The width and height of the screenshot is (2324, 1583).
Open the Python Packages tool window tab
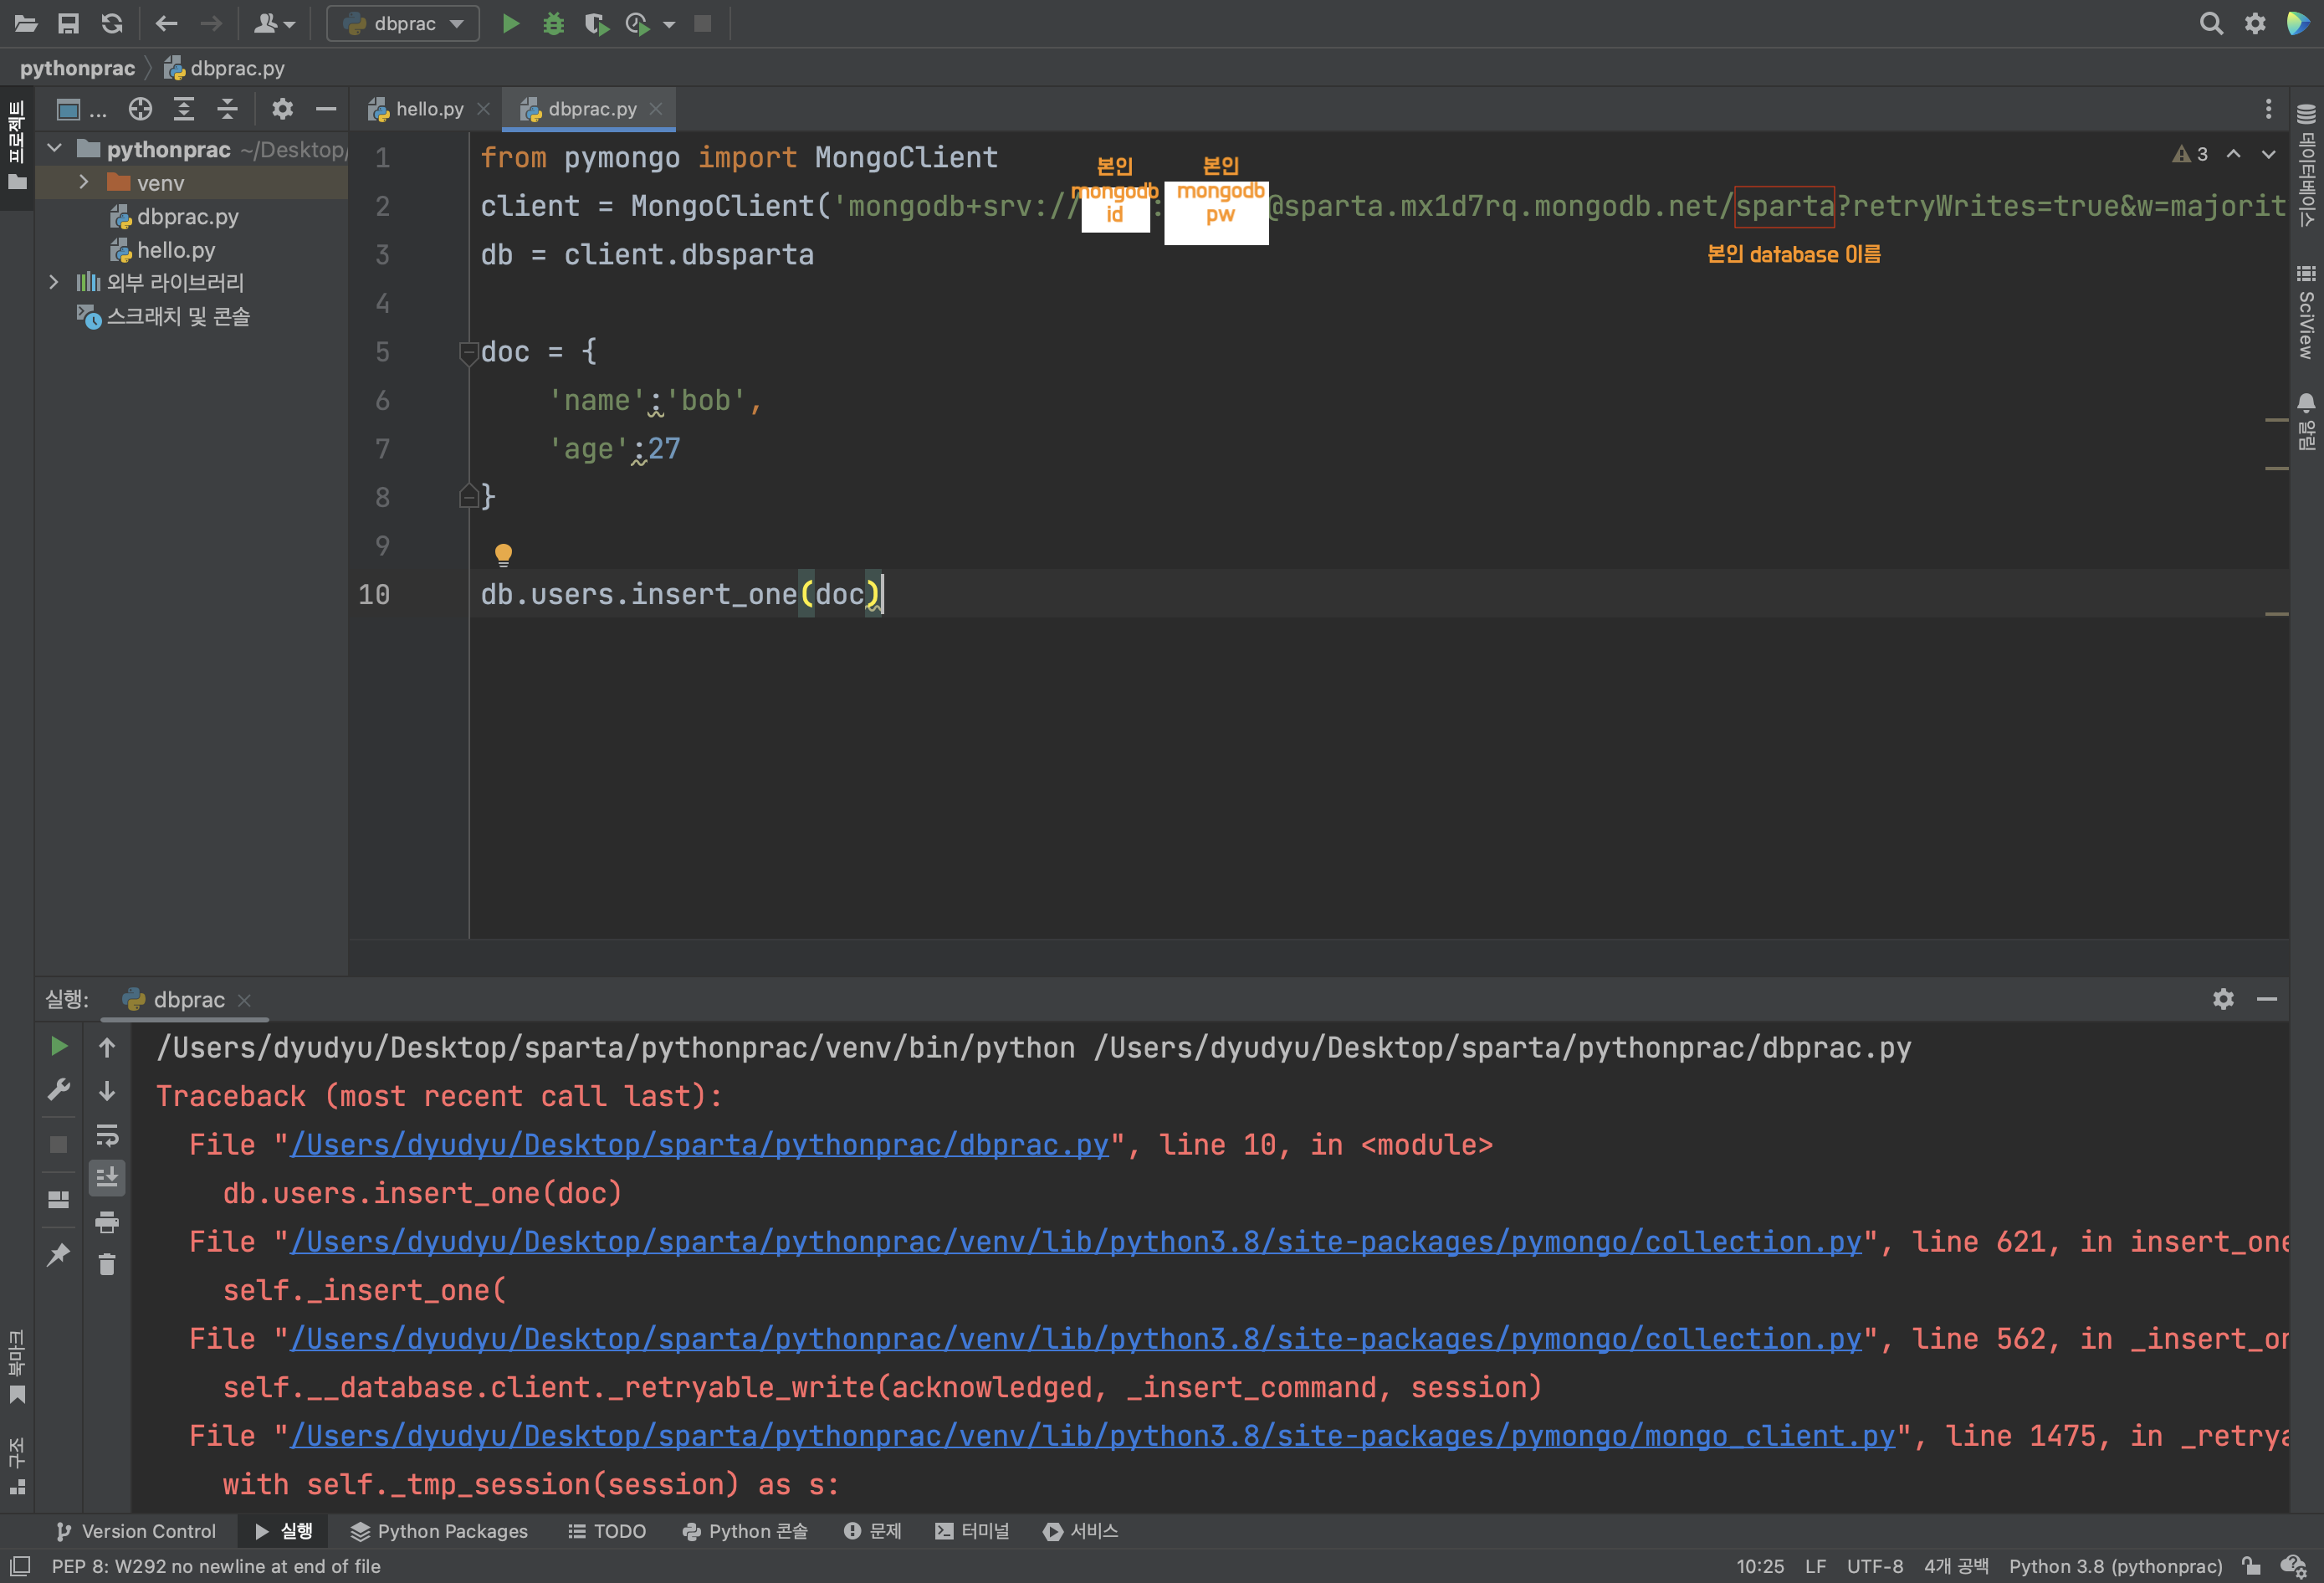pyautogui.click(x=439, y=1531)
